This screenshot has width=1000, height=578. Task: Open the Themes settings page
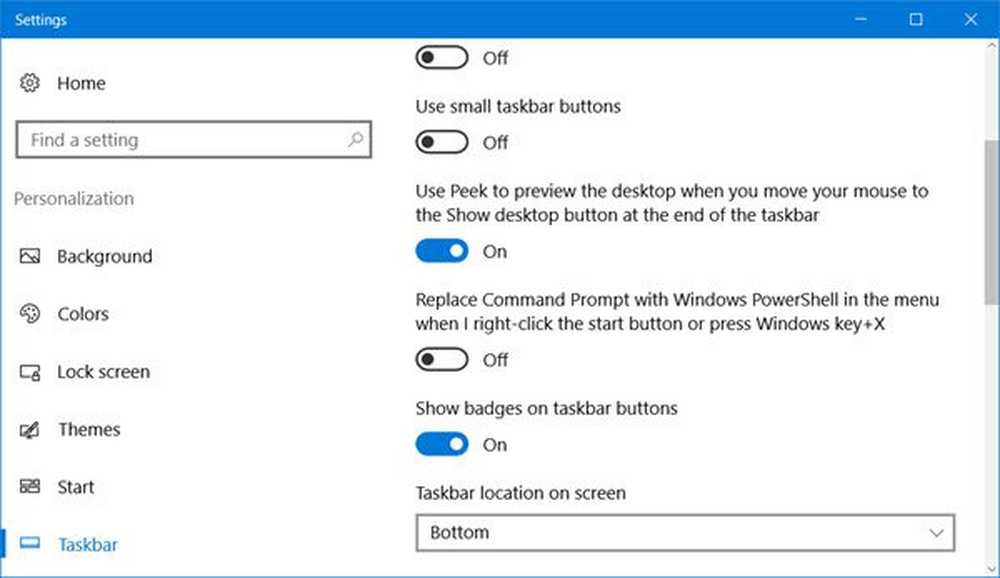(89, 429)
